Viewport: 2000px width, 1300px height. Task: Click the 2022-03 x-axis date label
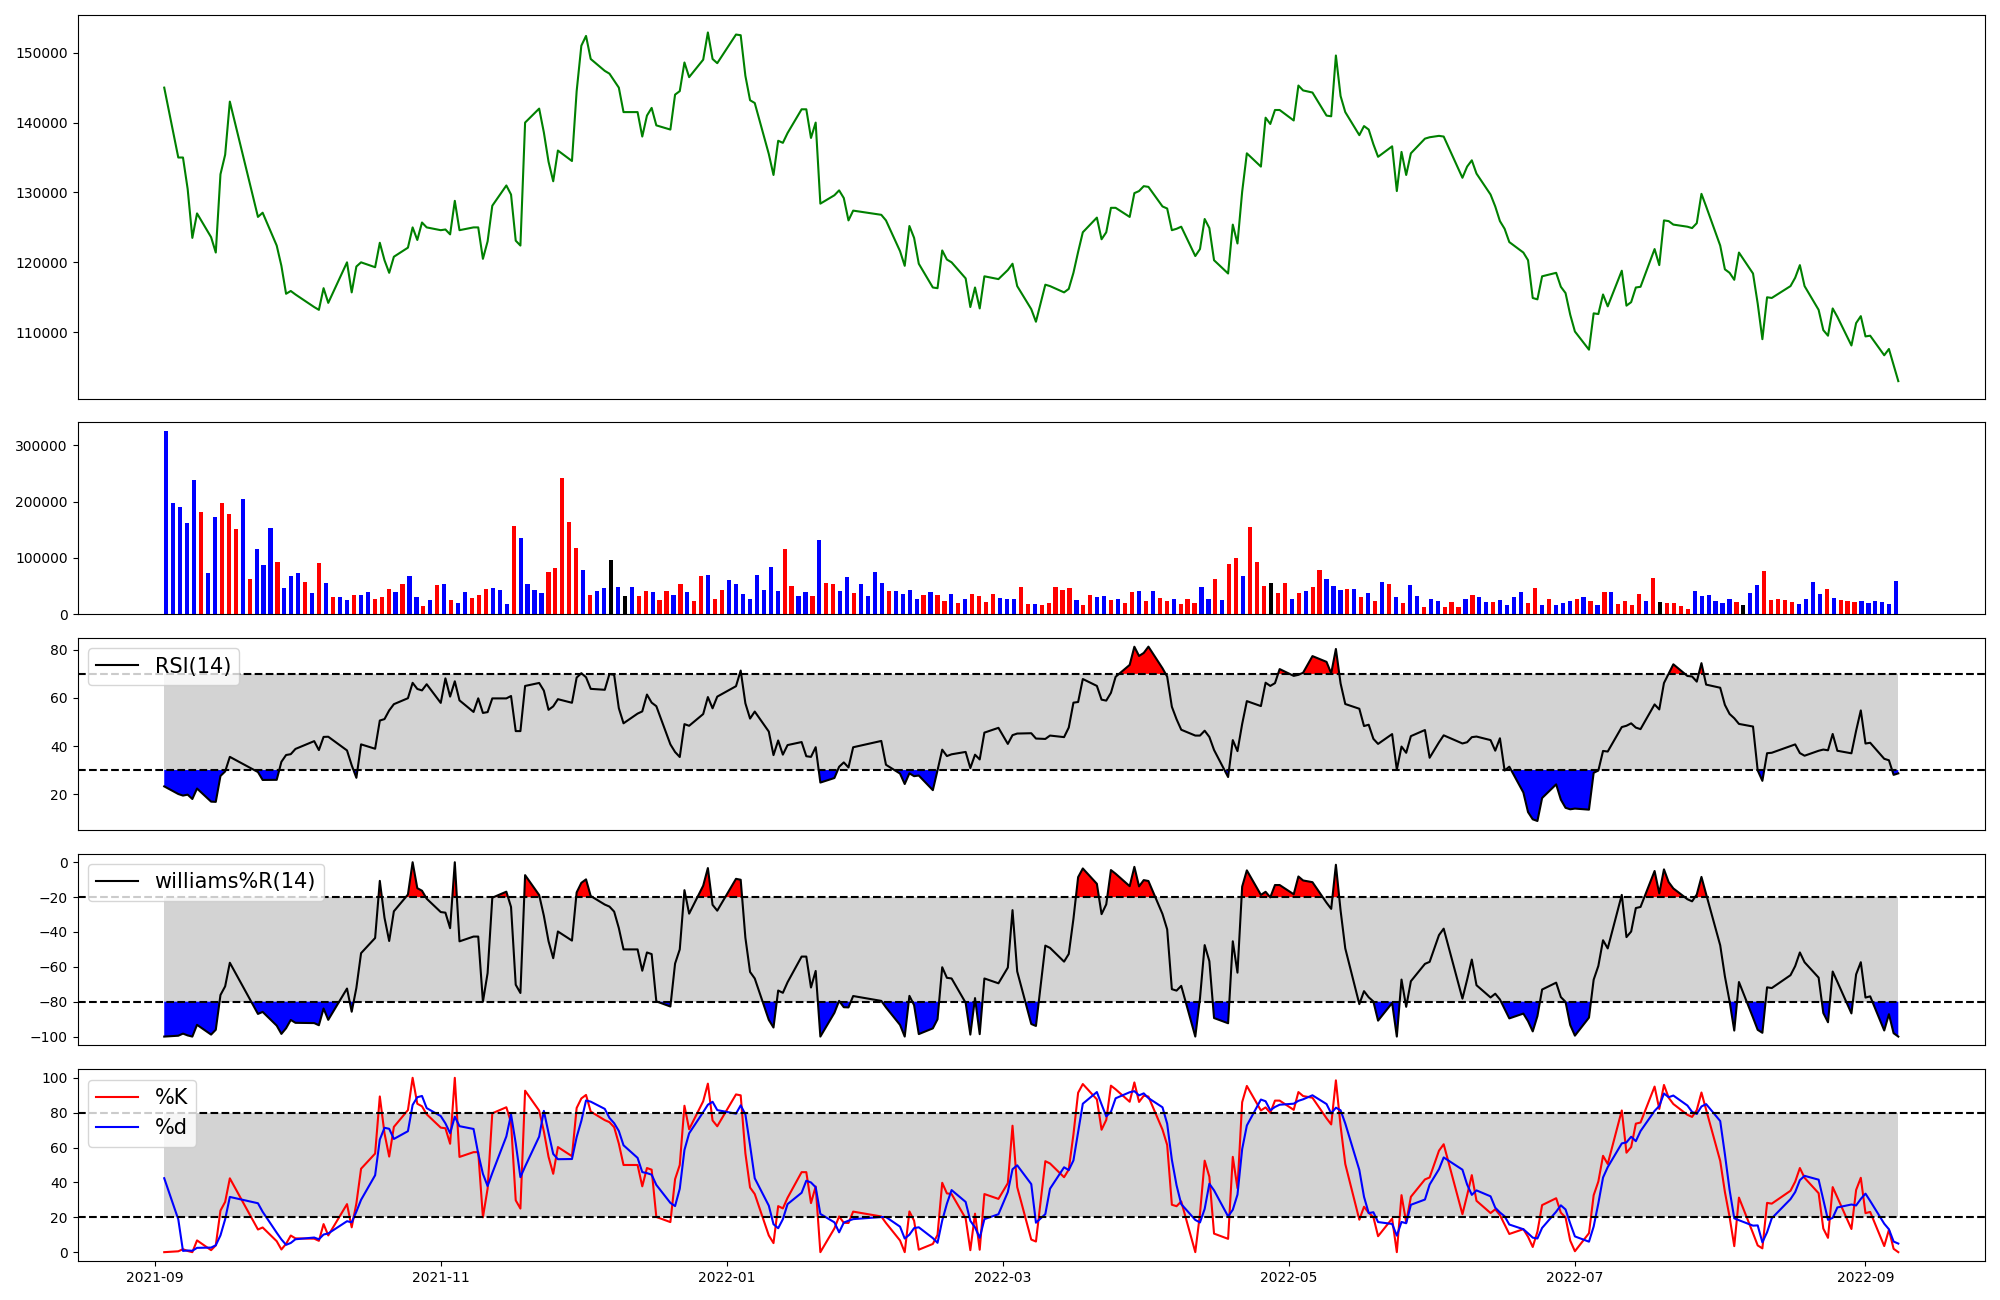(x=1003, y=1277)
